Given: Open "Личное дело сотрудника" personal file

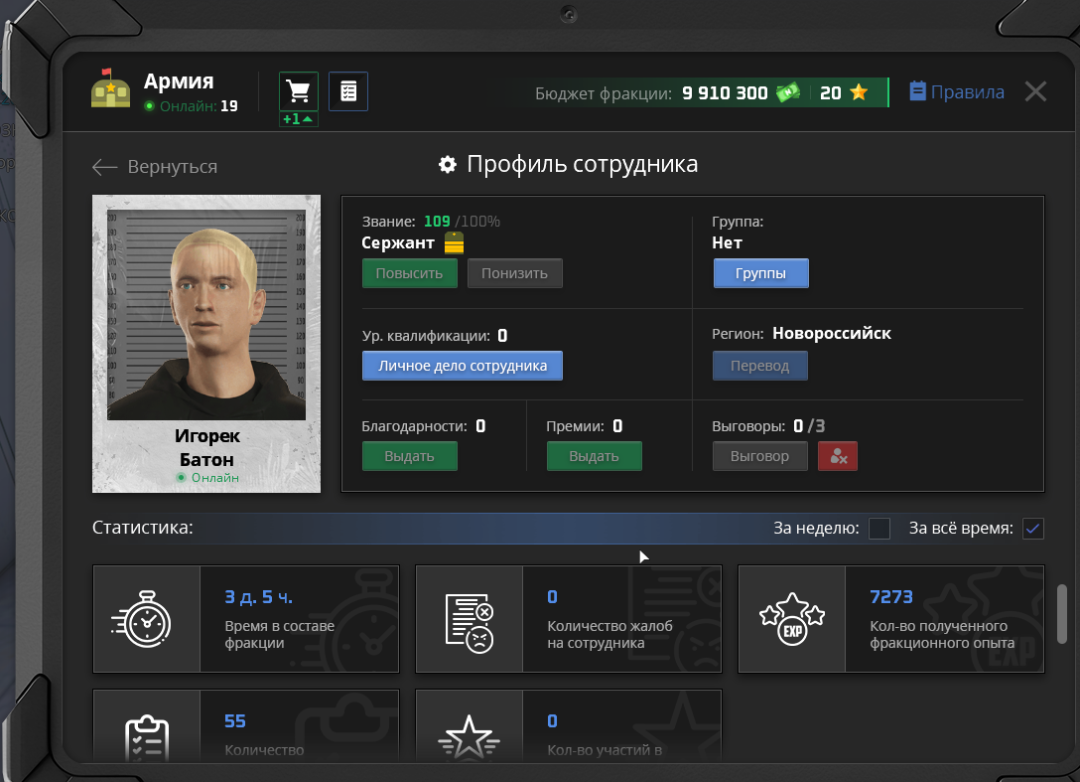Looking at the screenshot, I should (462, 366).
